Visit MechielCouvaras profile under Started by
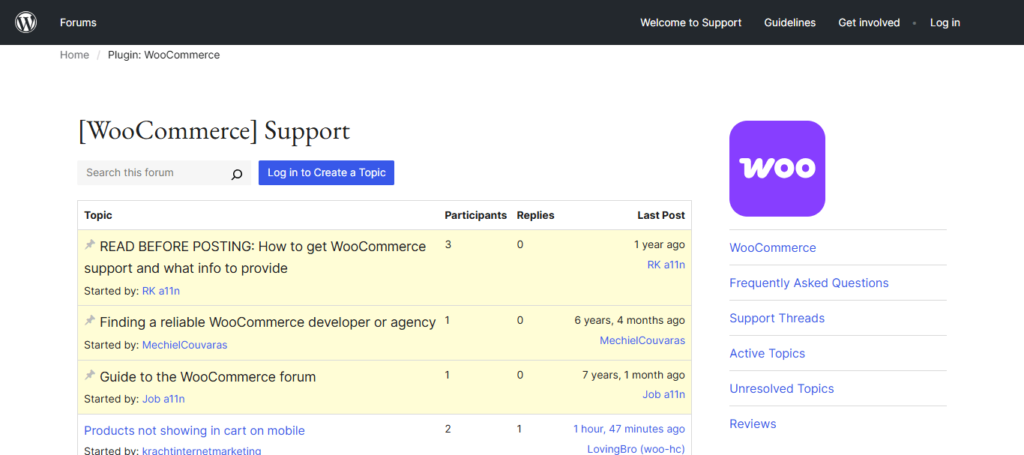The height and width of the screenshot is (455, 1024). tap(185, 345)
